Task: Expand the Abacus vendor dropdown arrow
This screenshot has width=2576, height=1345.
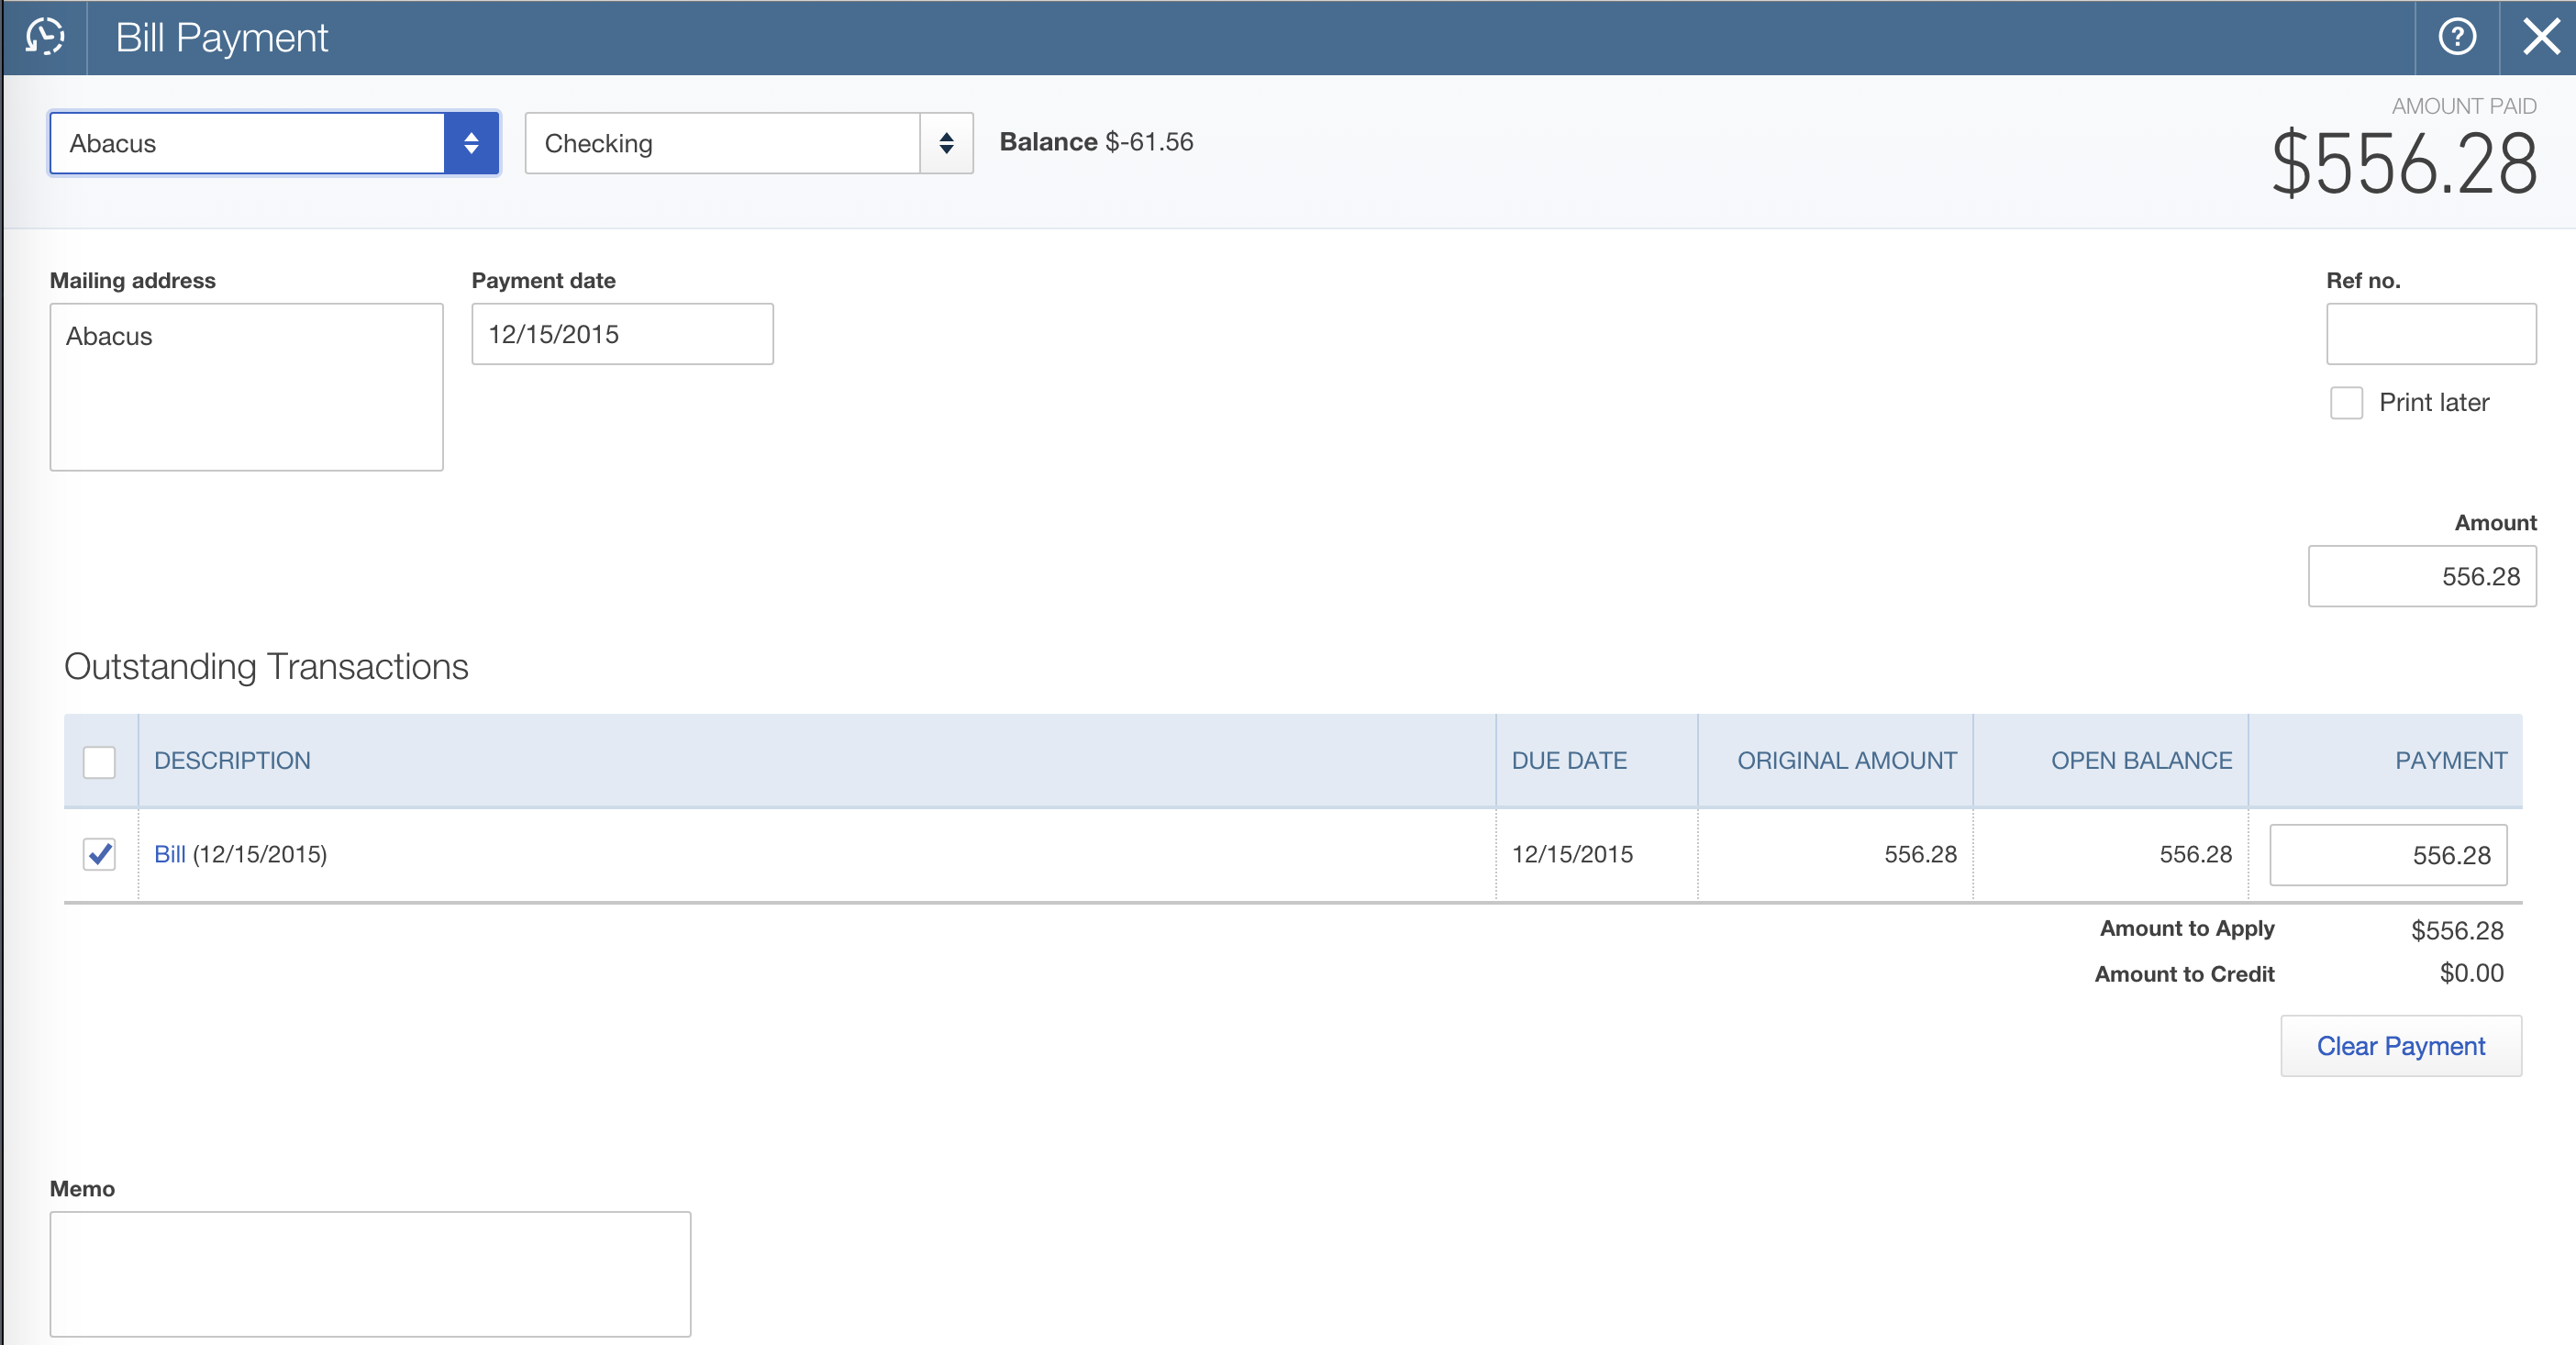Action: (x=471, y=143)
